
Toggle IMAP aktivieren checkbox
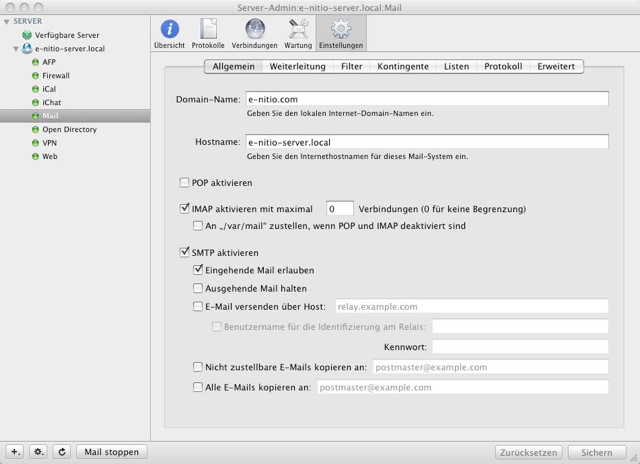(x=184, y=208)
